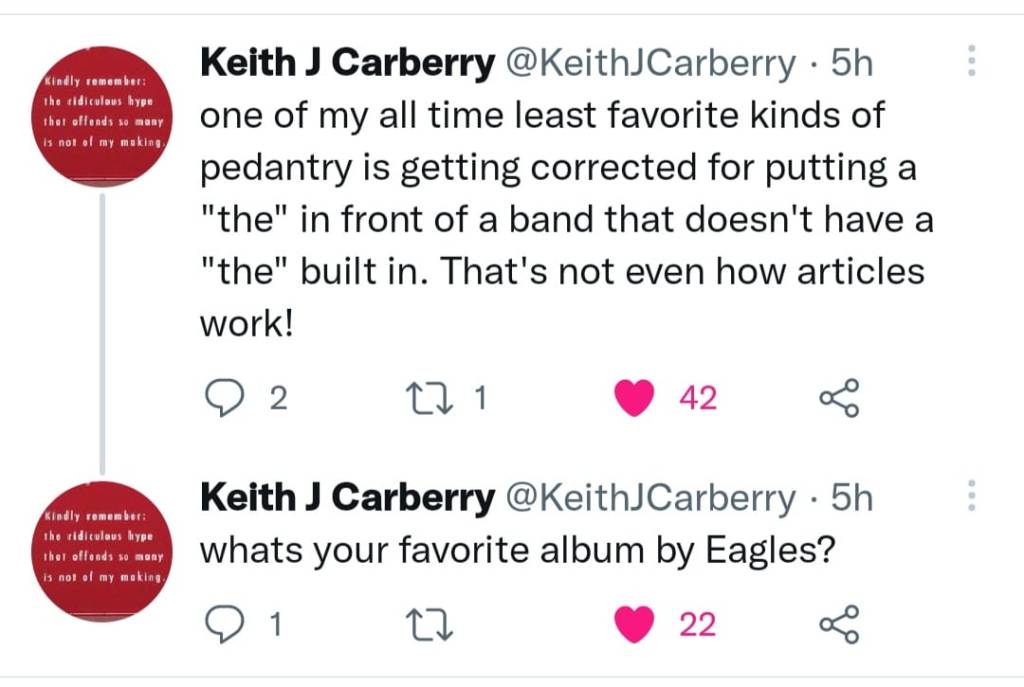Open the red profile avatar on the second tweet
The width and height of the screenshot is (1024, 687).
pyautogui.click(x=103, y=550)
